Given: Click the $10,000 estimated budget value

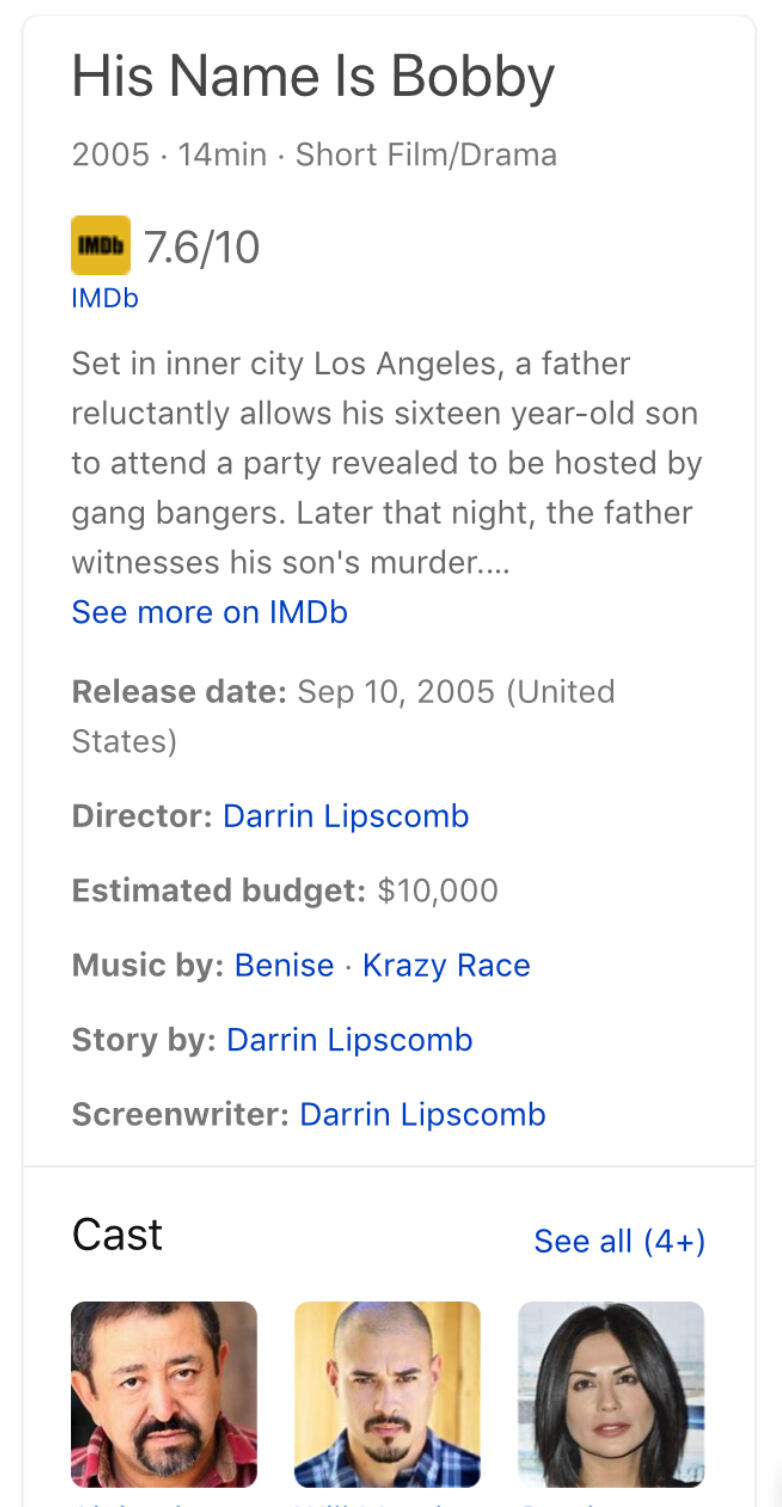Looking at the screenshot, I should [x=437, y=890].
